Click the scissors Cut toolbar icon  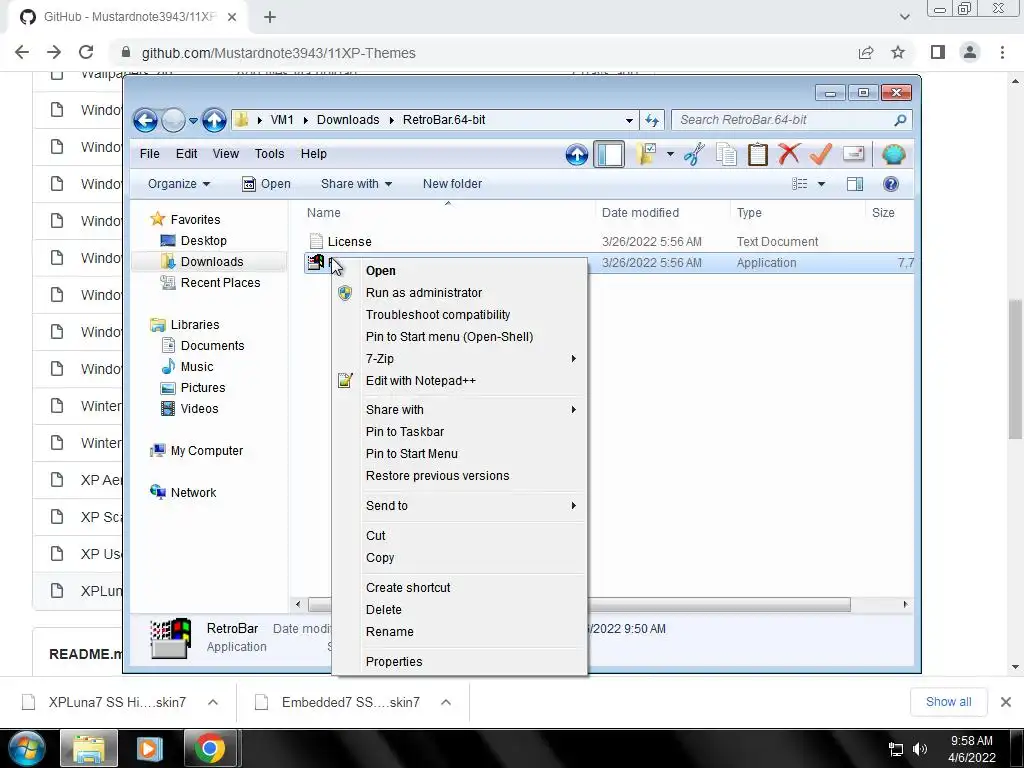694,155
